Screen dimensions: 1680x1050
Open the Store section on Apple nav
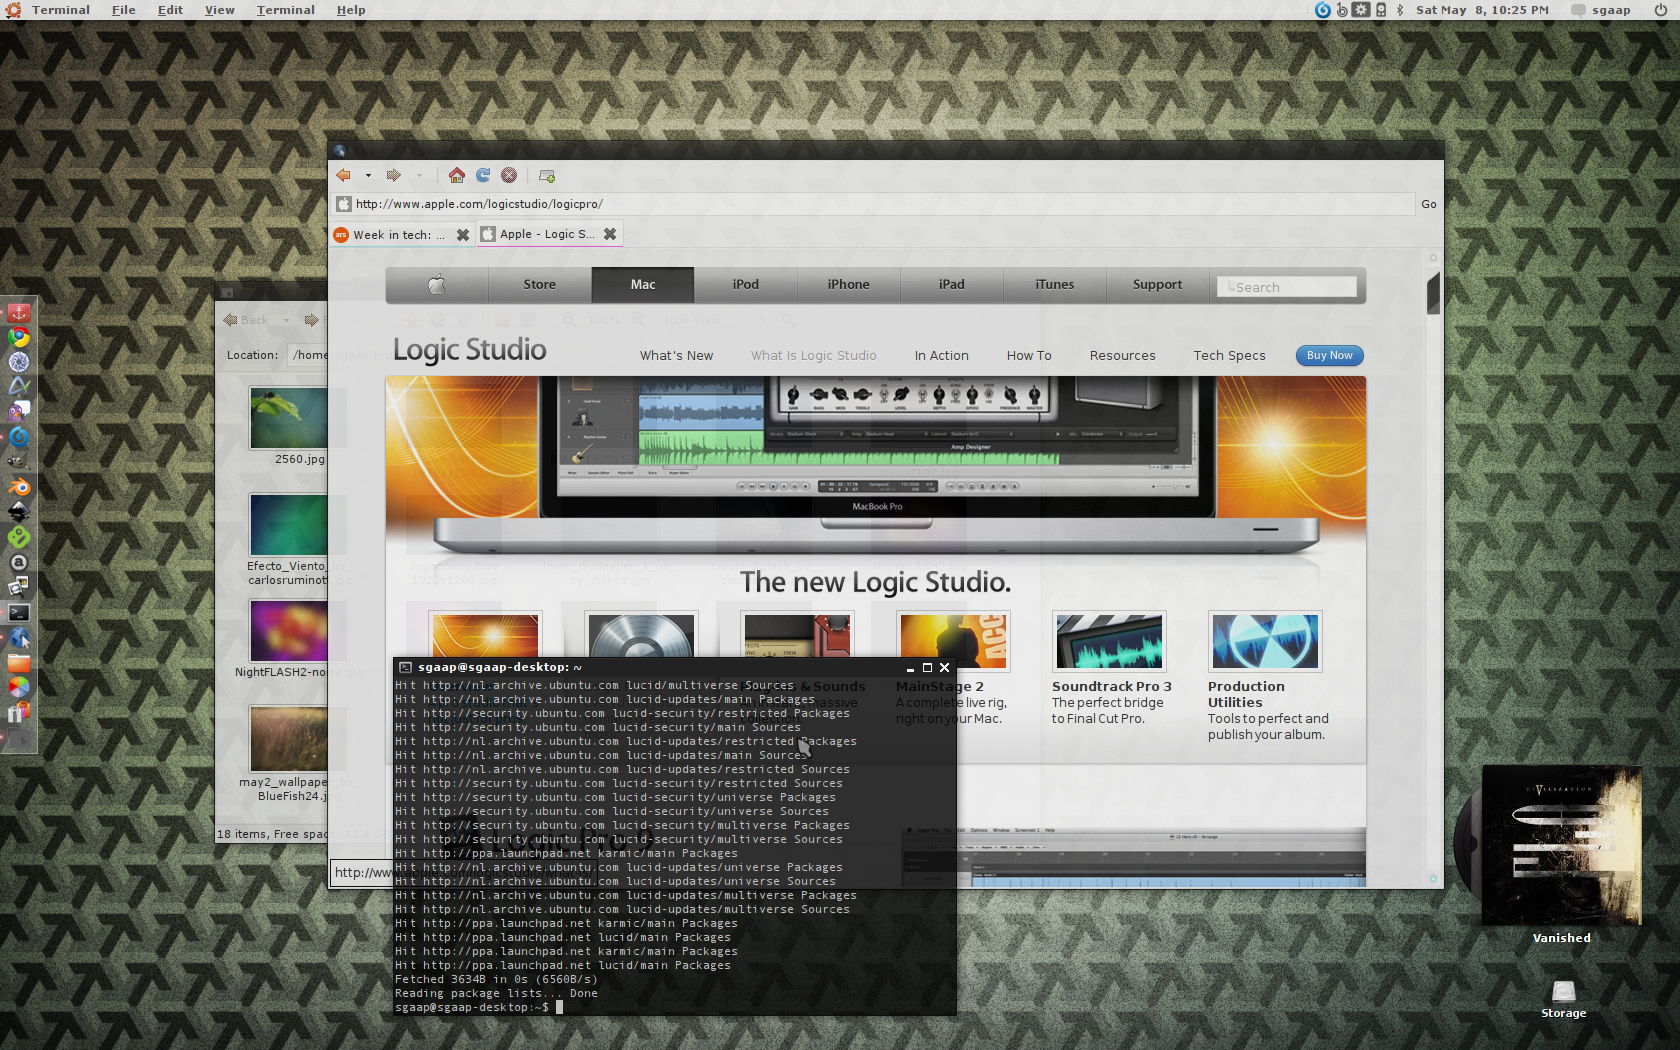pos(540,285)
